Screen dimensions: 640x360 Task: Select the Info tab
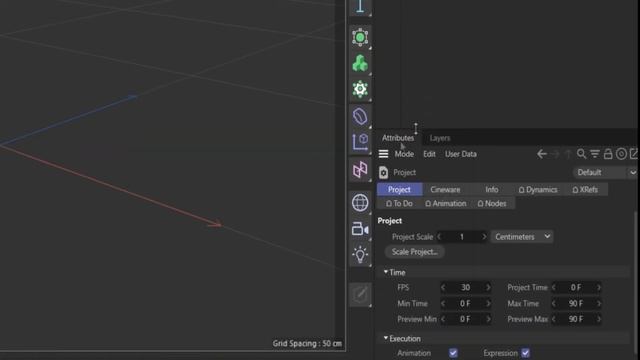point(492,189)
